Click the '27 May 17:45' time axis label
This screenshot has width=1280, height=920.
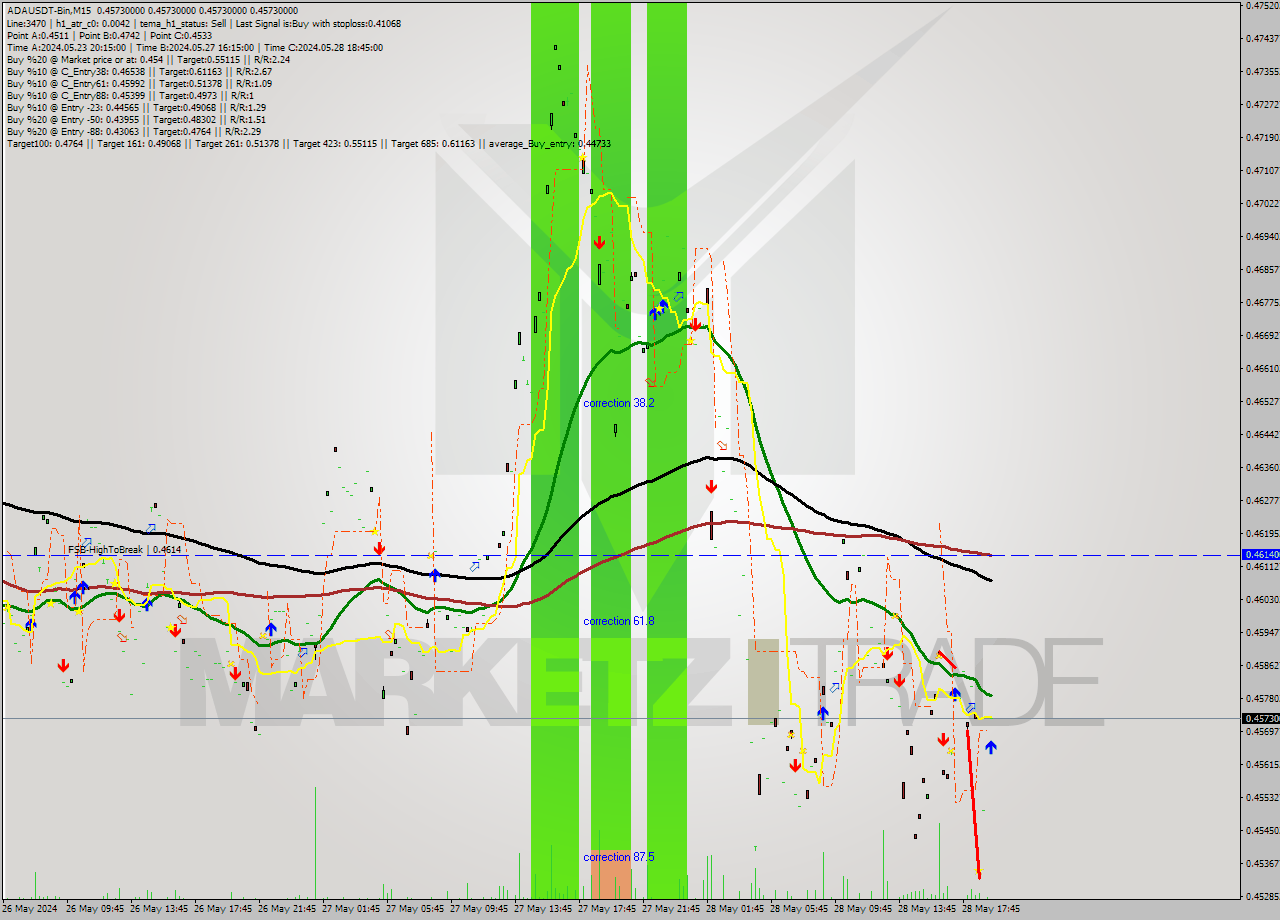pos(608,909)
